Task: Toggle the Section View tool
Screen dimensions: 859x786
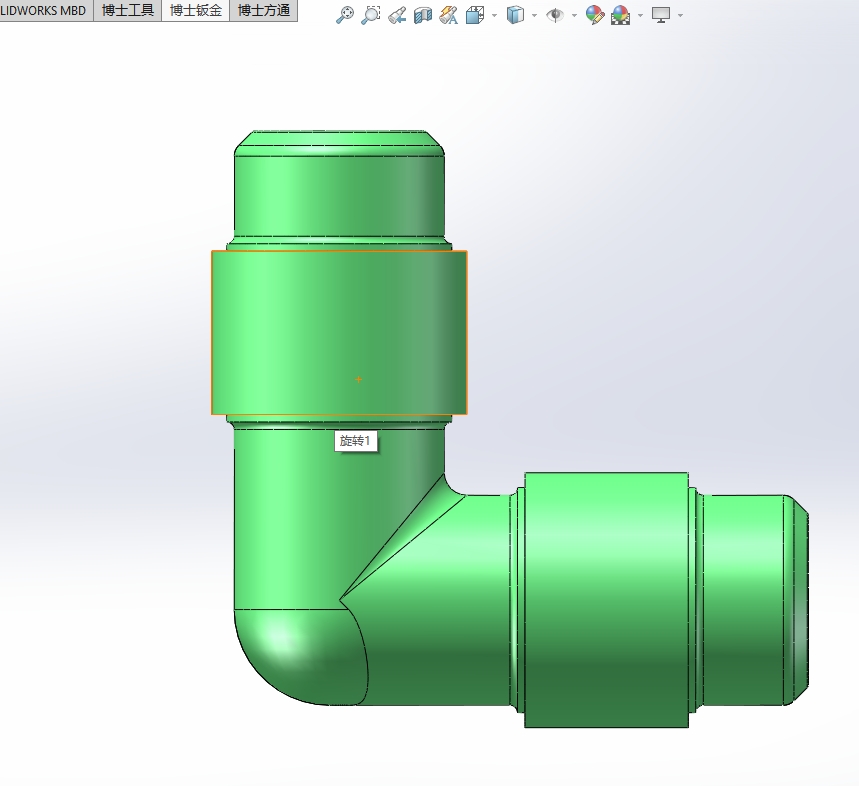Action: click(423, 15)
